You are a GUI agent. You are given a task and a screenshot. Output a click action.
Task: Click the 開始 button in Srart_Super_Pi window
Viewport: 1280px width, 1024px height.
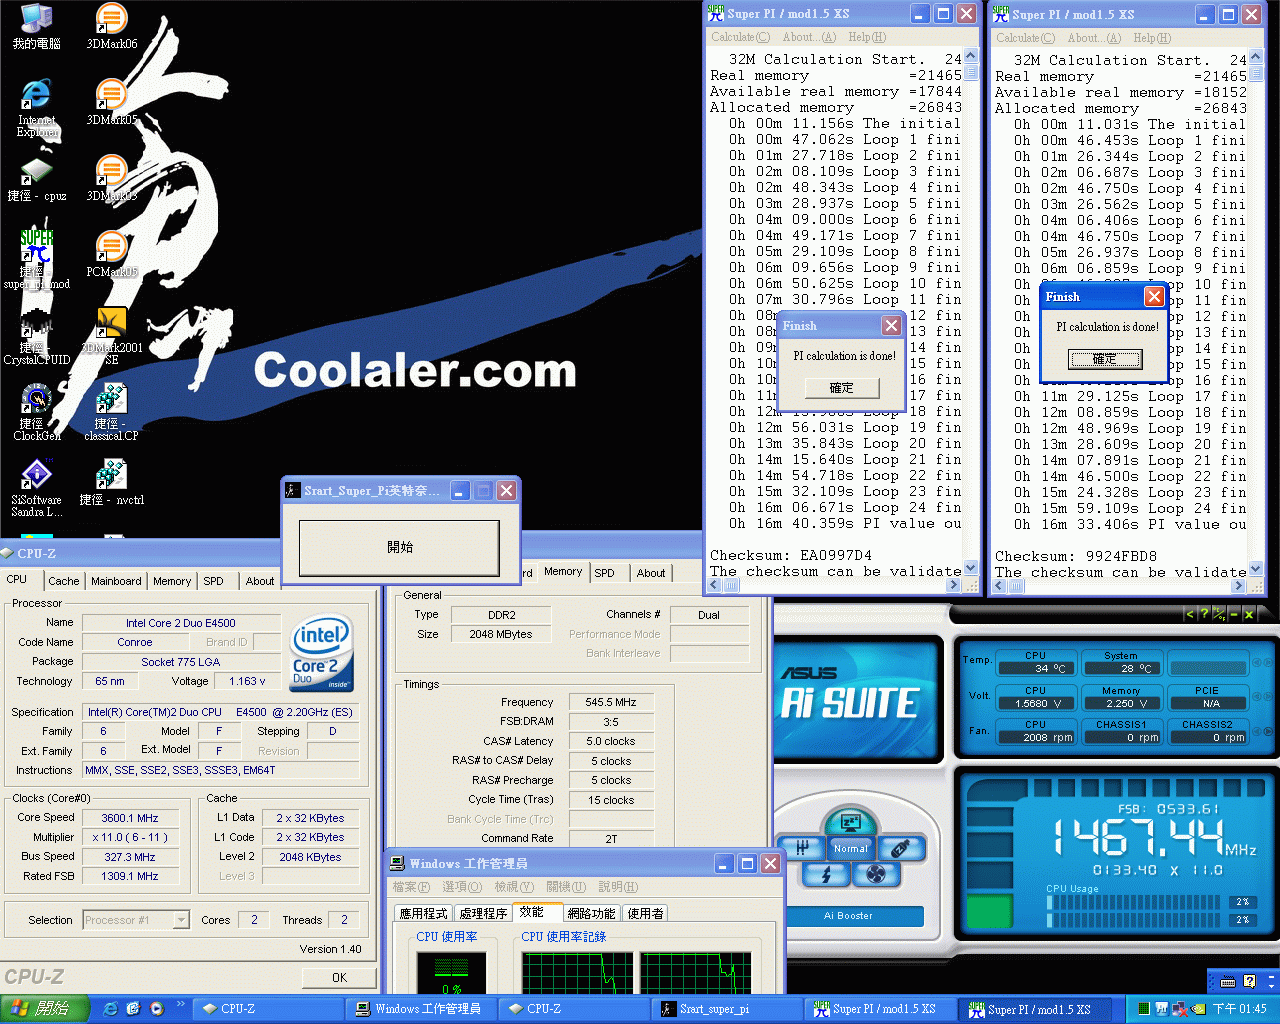pyautogui.click(x=399, y=547)
